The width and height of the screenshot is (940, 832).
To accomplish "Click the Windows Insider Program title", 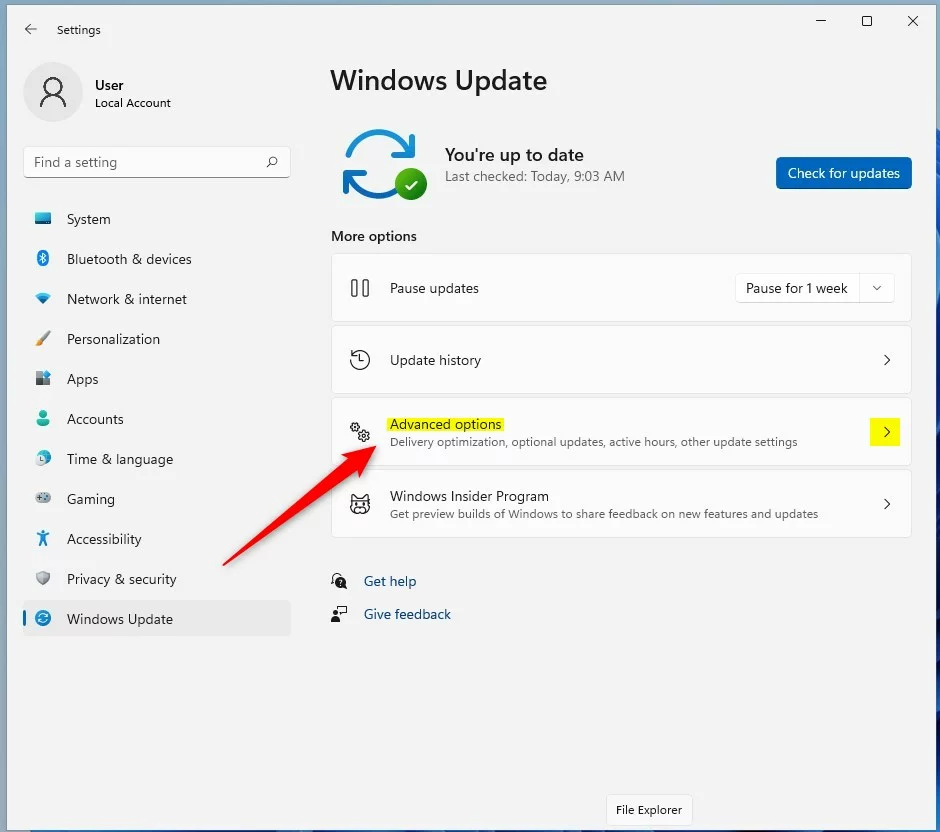I will pos(469,496).
